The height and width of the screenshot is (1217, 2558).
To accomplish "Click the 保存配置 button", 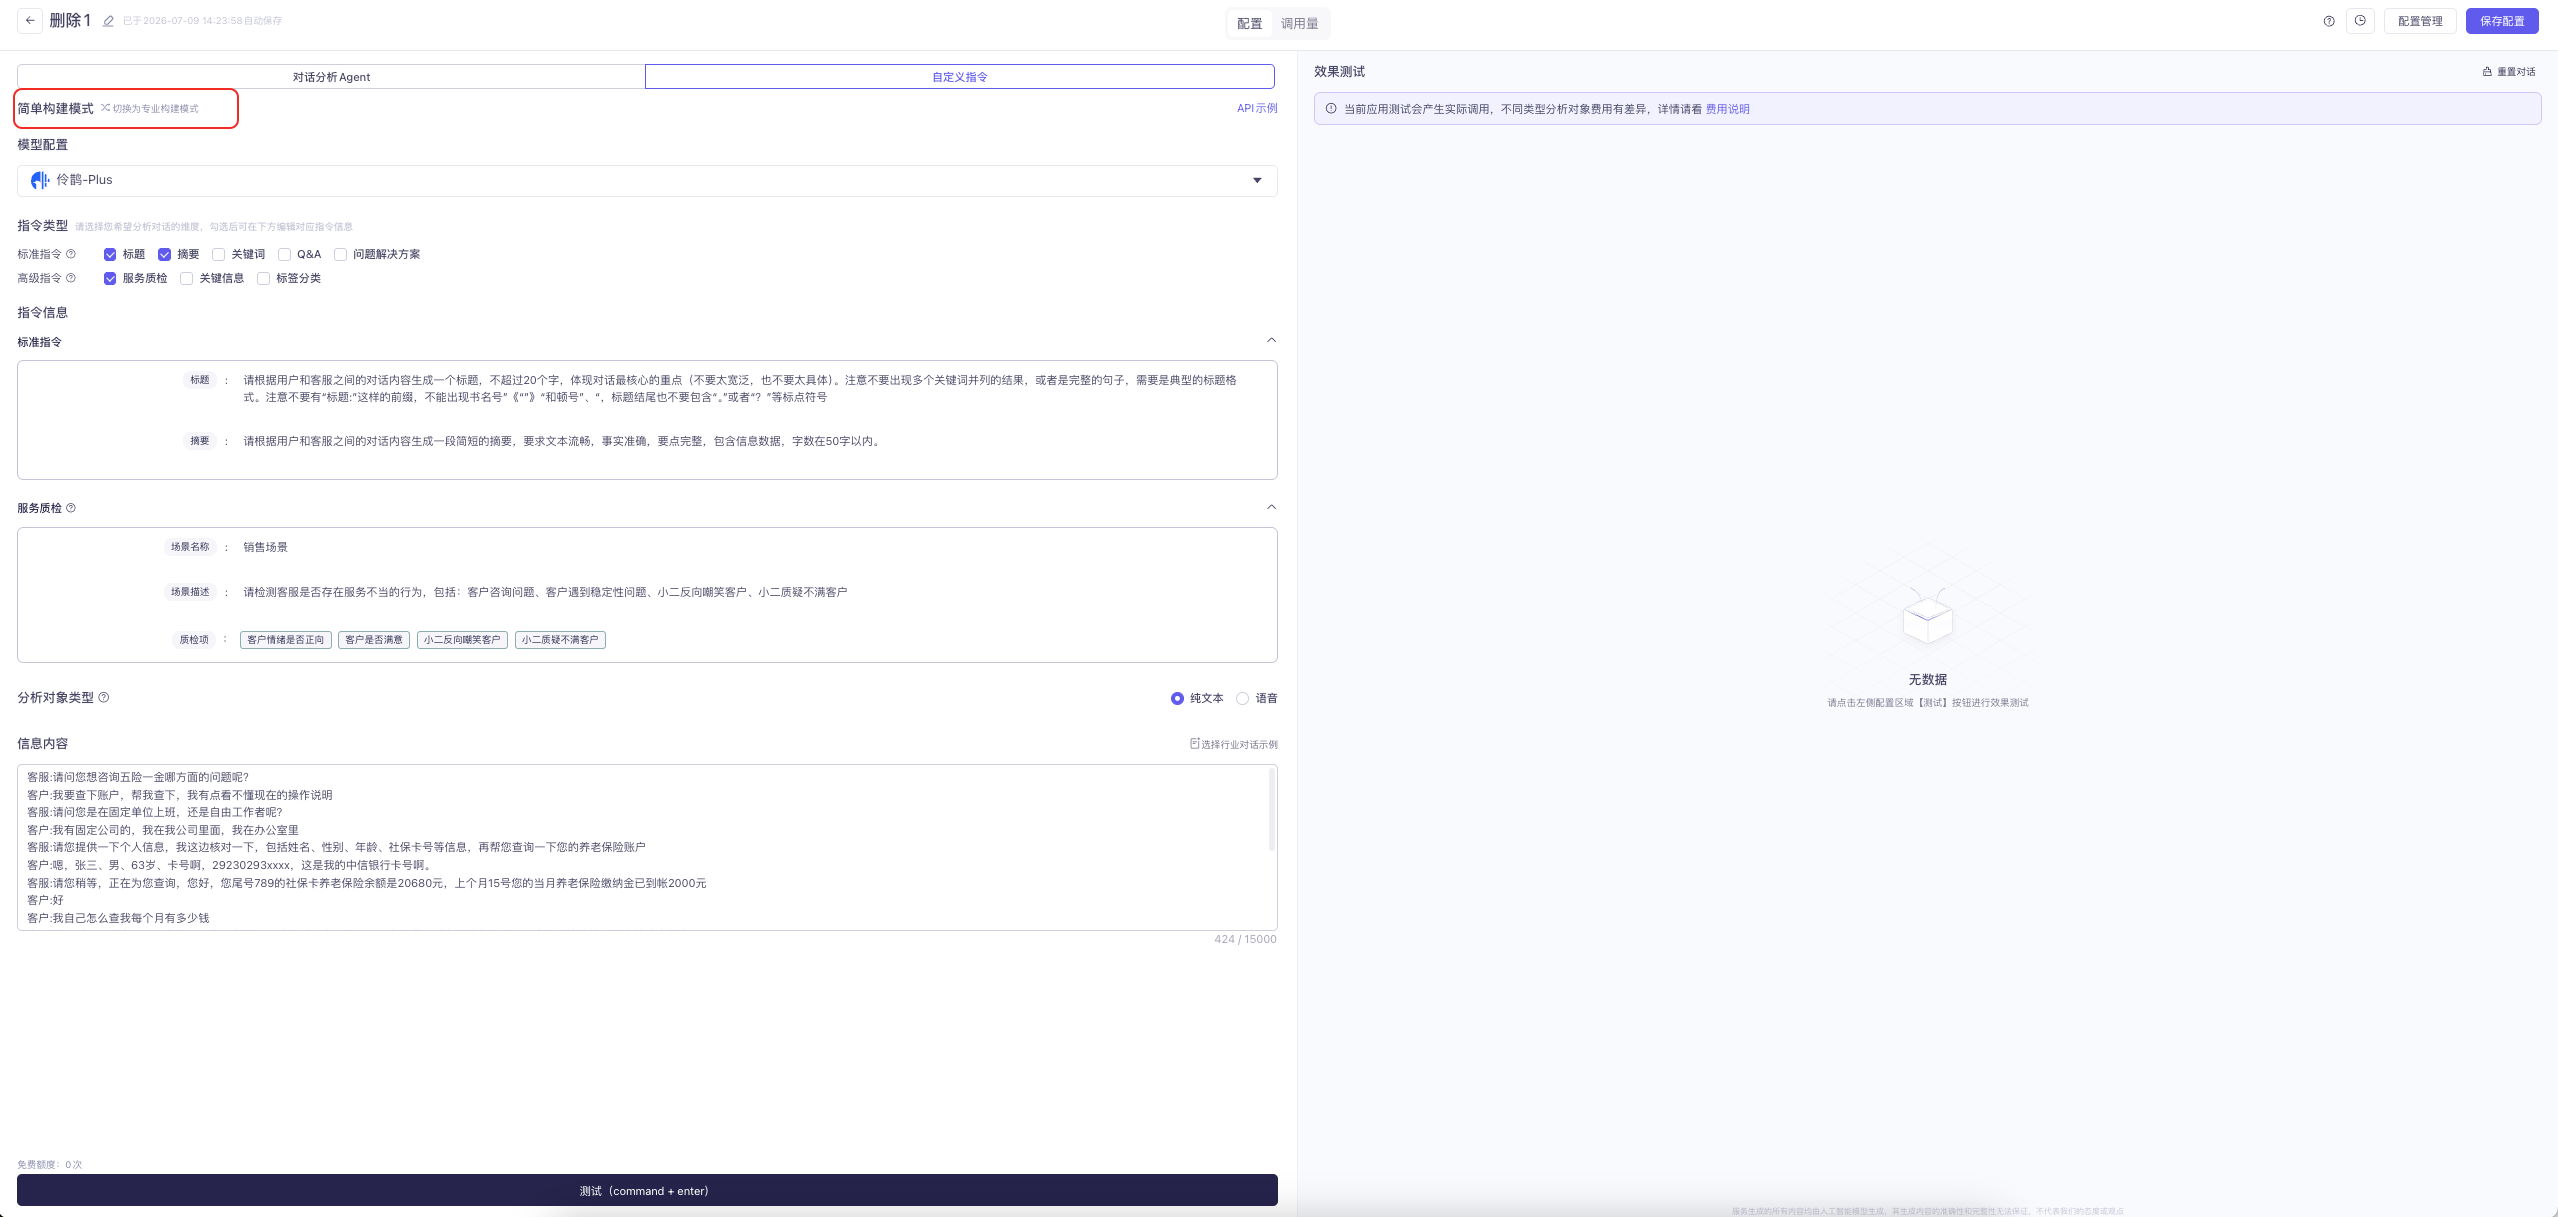I will point(2501,21).
